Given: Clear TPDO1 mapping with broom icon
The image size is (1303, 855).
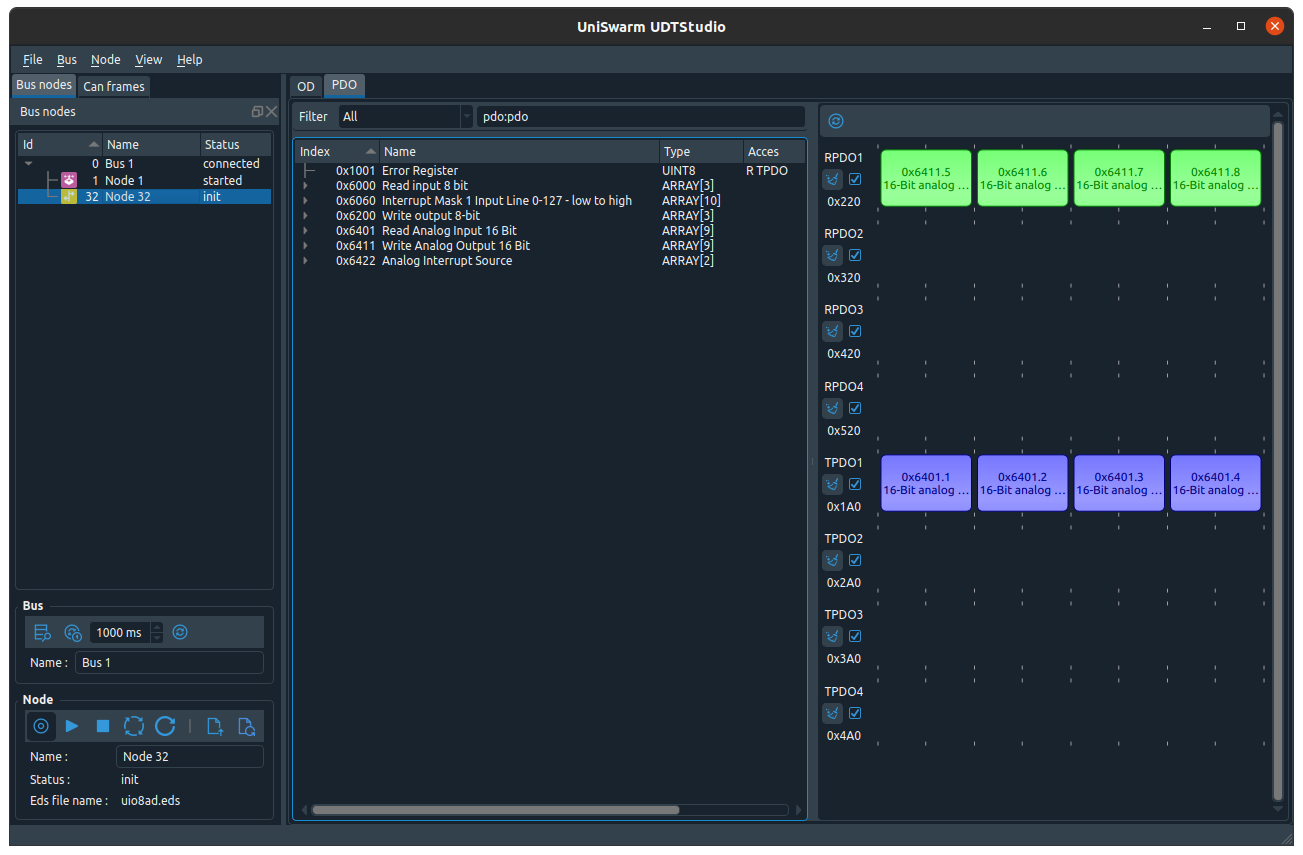Looking at the screenshot, I should (833, 484).
